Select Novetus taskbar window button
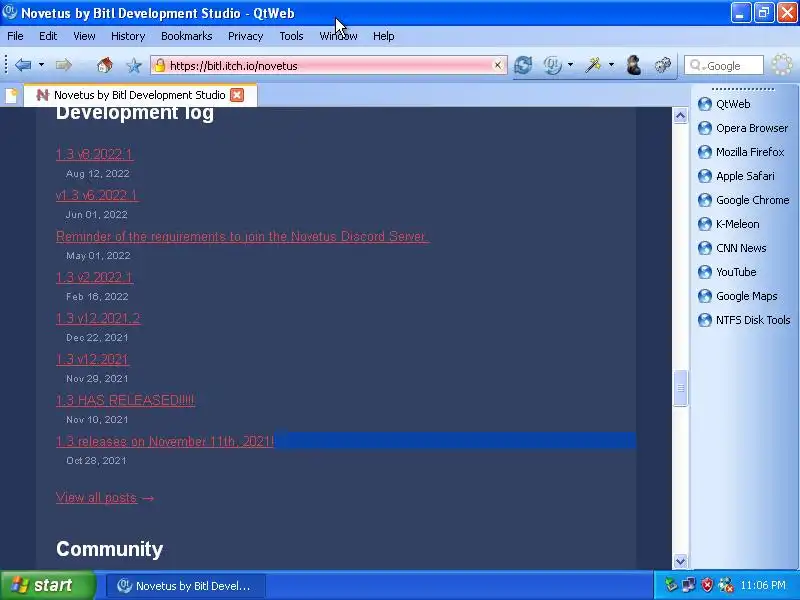800x600 pixels. 186,586
